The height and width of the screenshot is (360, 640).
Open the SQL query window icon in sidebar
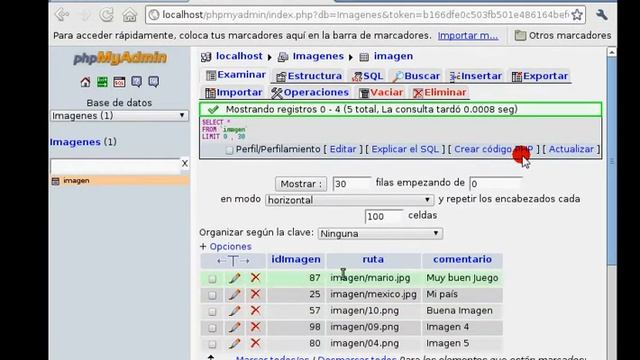click(x=120, y=82)
